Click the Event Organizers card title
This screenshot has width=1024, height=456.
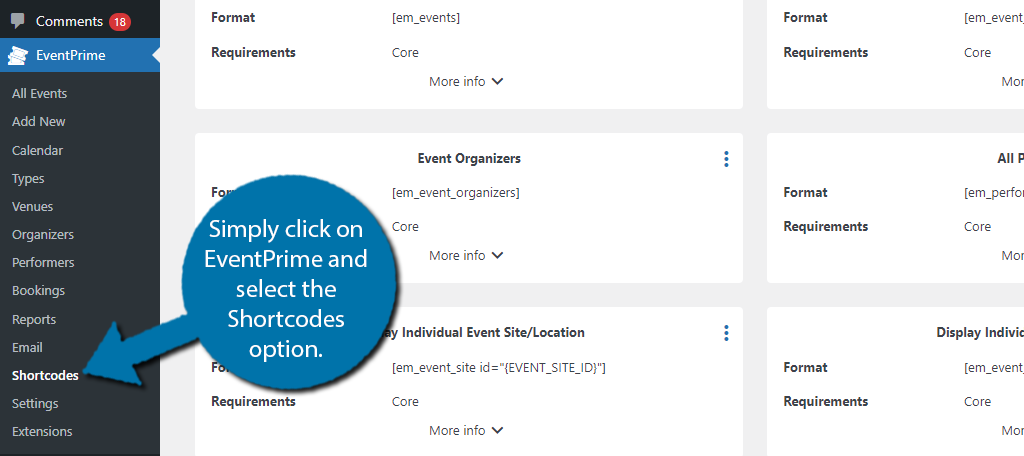point(469,159)
